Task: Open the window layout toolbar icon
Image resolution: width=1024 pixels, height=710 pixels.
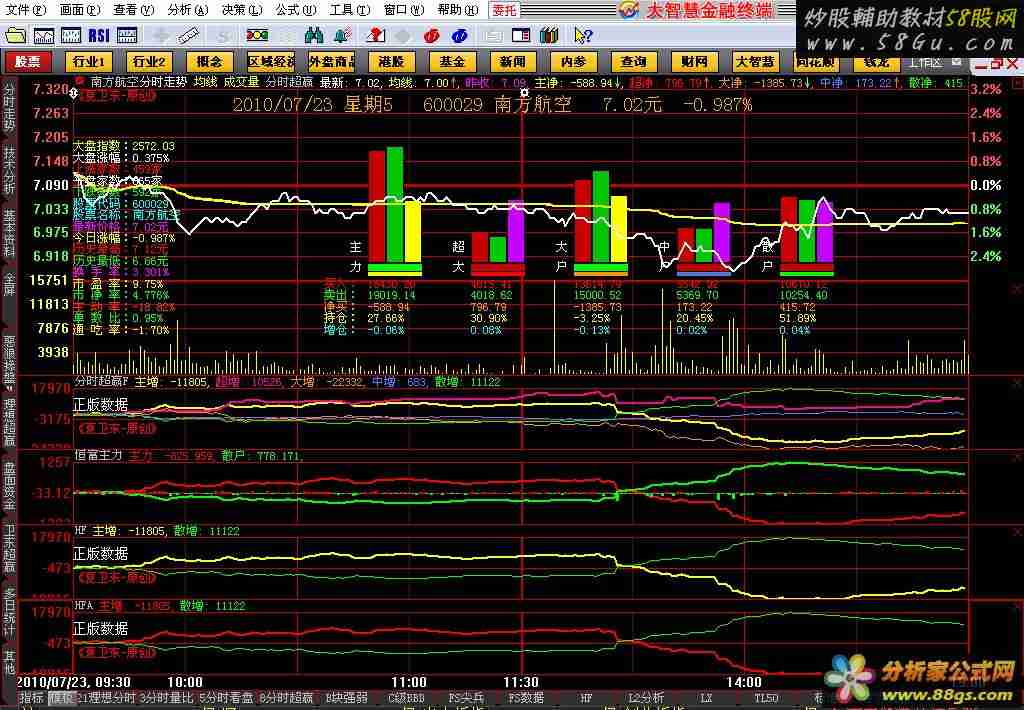Action: tap(521, 35)
